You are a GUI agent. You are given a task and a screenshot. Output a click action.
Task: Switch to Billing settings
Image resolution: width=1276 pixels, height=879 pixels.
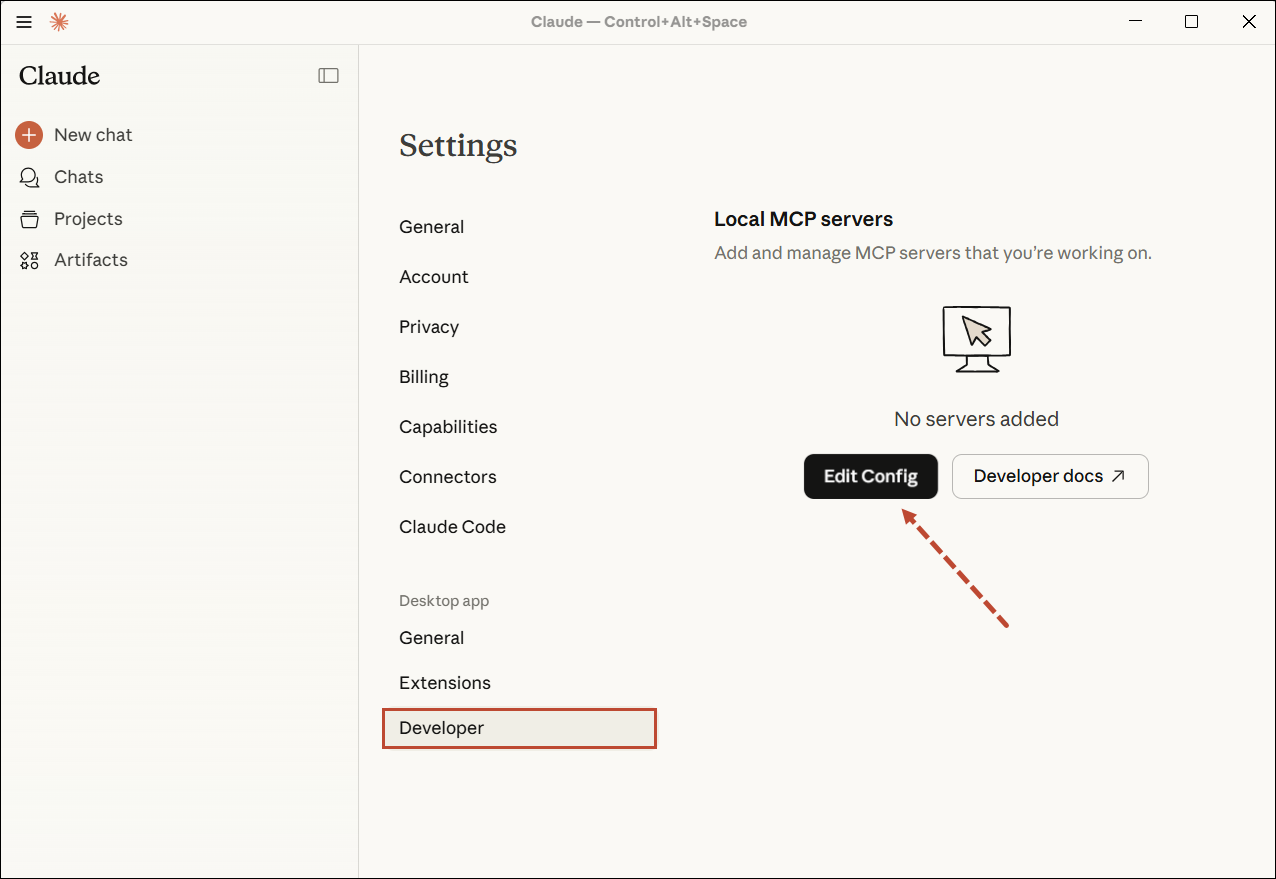pos(424,377)
